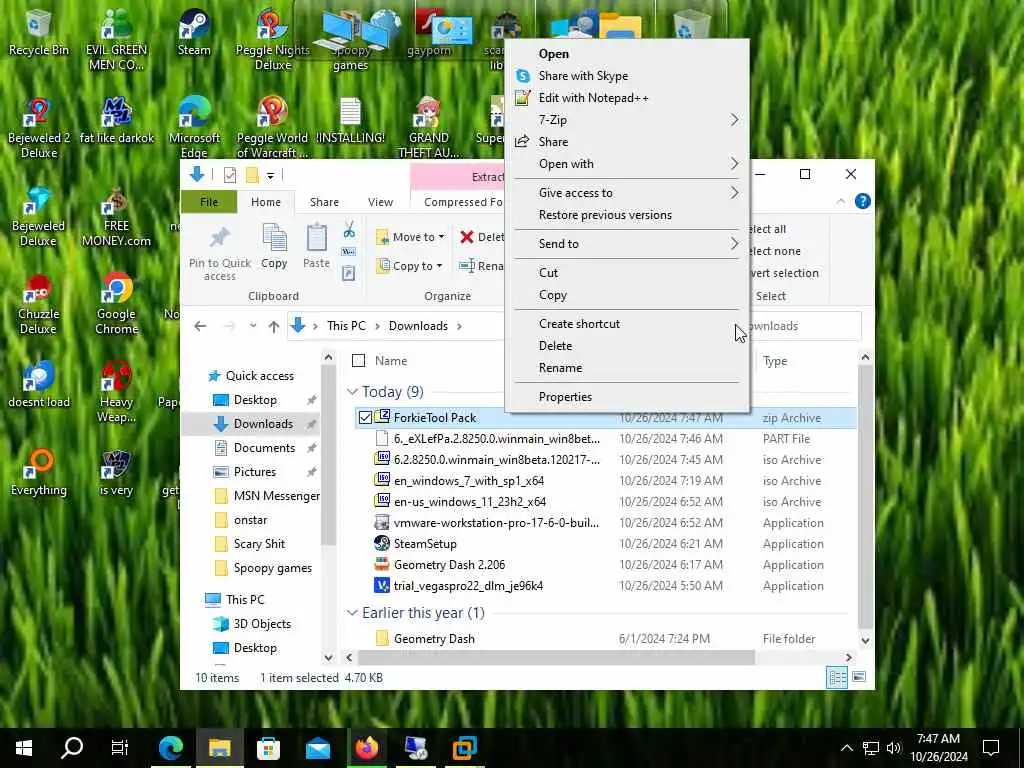
Task: Collapse the Today (9) group
Action: tap(353, 392)
